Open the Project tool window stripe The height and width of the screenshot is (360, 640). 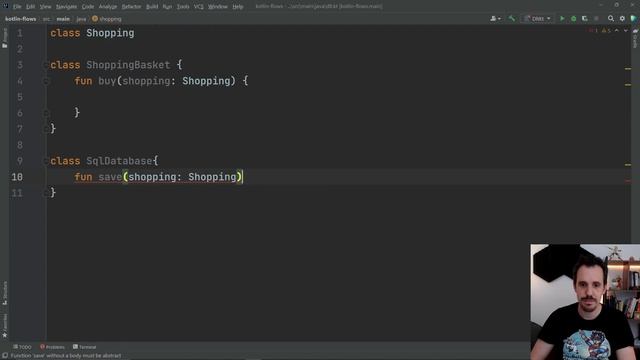[4, 38]
